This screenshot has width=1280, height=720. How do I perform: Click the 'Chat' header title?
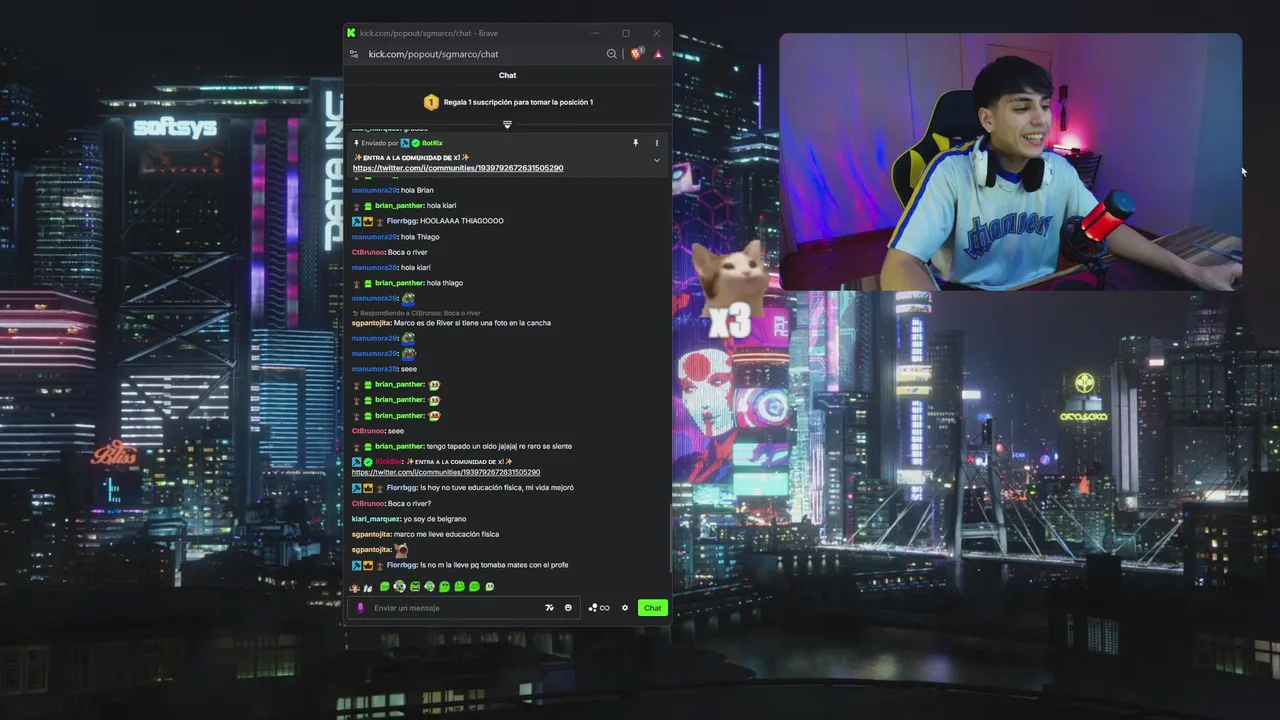(508, 75)
